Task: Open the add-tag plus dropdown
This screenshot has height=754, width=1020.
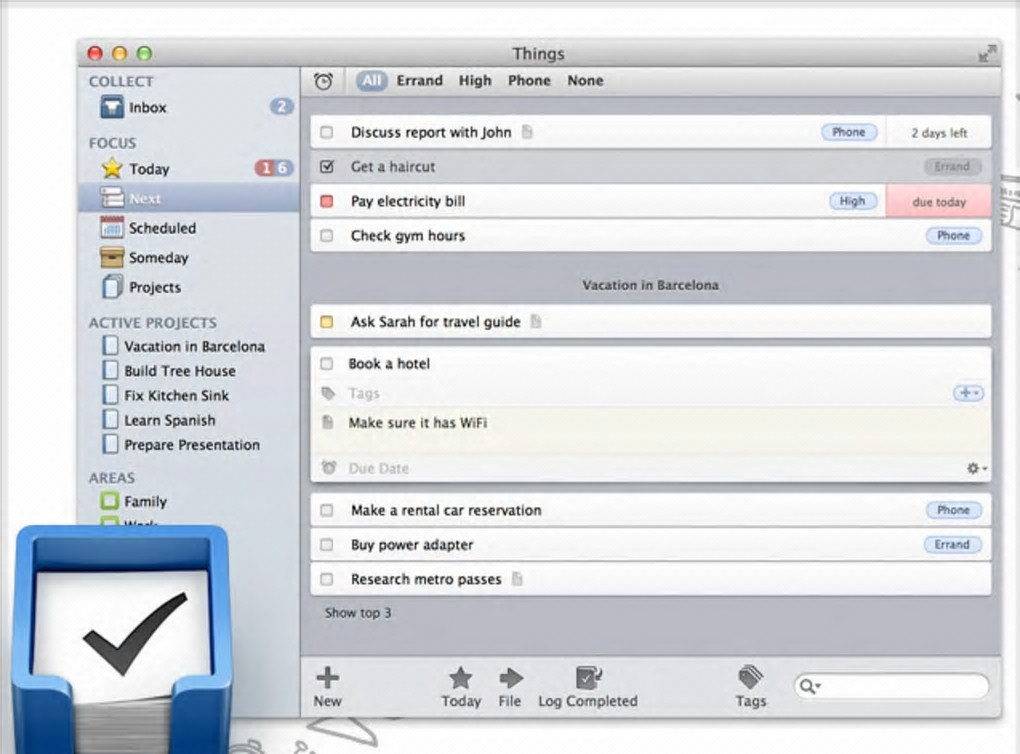Action: tap(968, 393)
